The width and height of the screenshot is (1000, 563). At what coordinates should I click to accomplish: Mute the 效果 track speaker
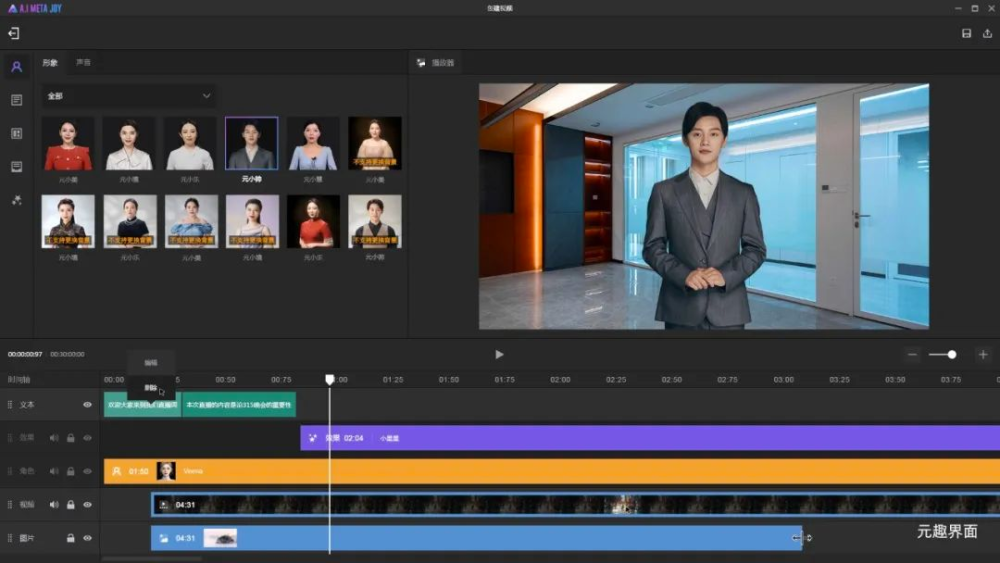(54, 438)
